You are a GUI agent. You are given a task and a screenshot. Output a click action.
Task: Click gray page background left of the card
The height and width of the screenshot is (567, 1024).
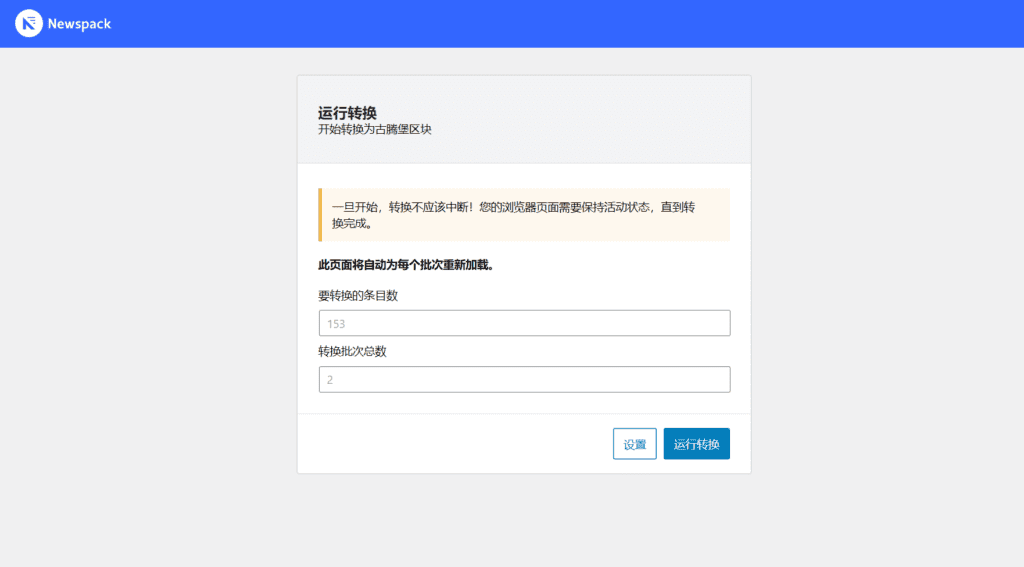point(150,300)
